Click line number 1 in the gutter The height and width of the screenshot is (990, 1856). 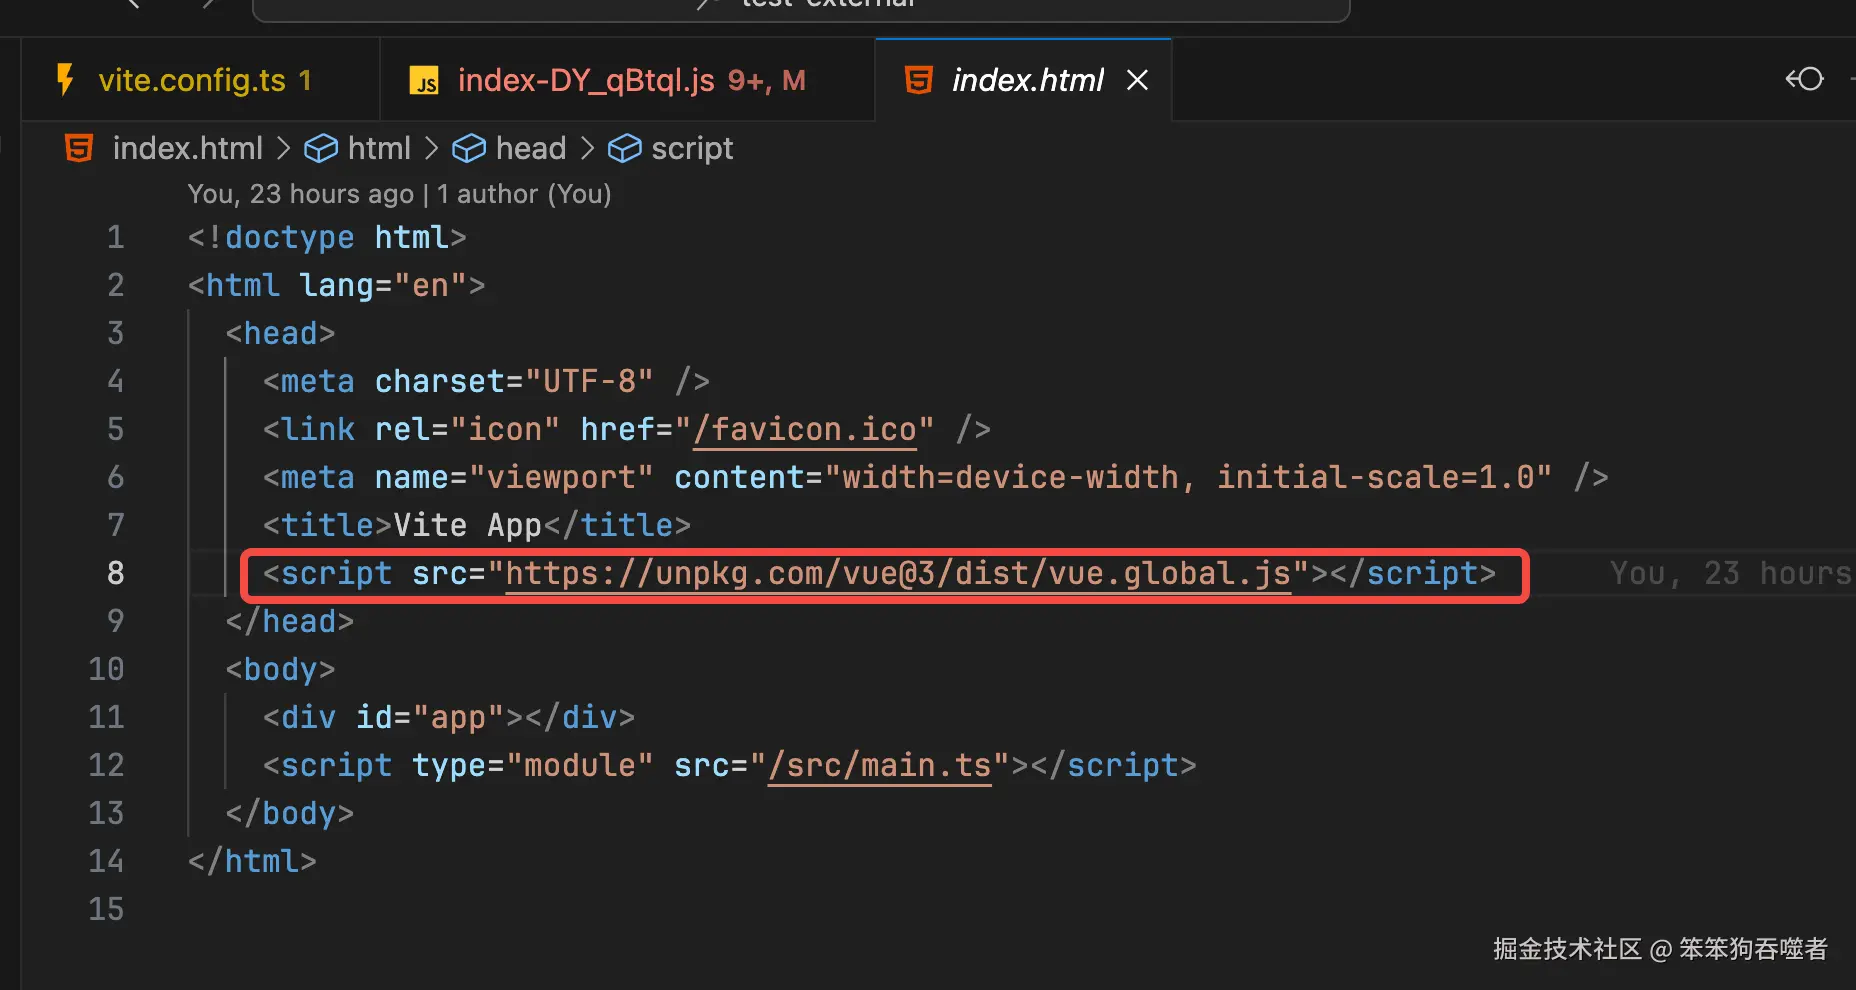116,237
